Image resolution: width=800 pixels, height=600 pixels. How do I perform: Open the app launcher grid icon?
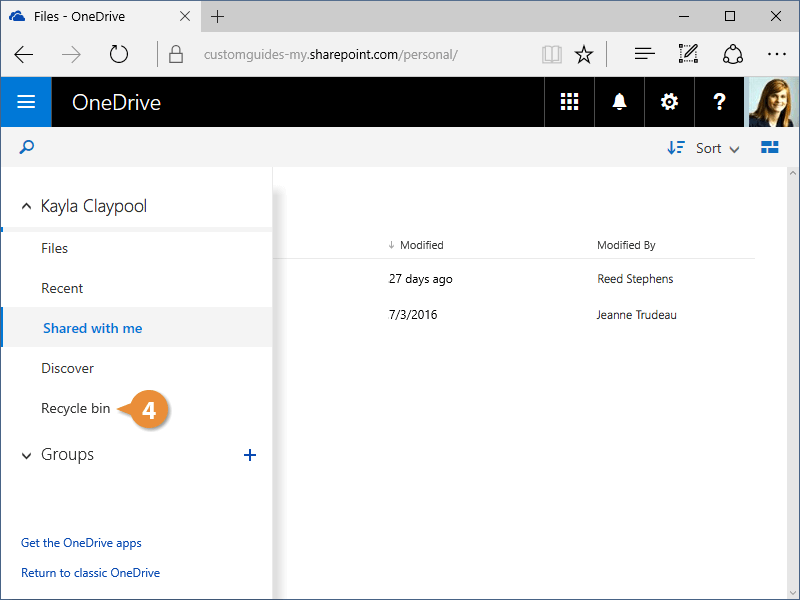570,102
